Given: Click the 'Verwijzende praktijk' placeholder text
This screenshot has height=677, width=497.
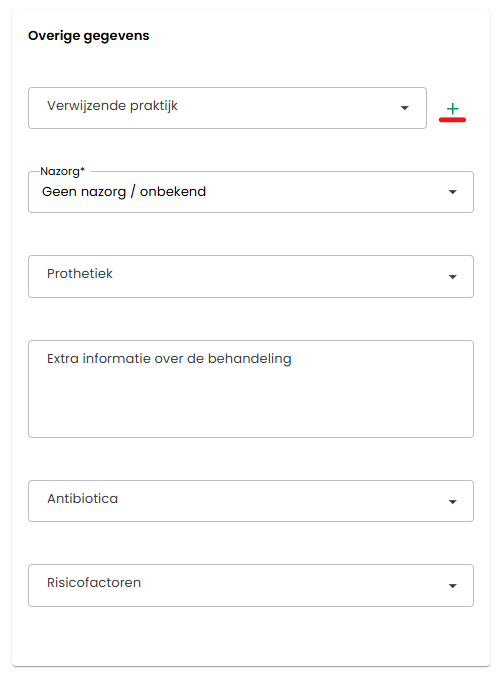Looking at the screenshot, I should (x=112, y=106).
